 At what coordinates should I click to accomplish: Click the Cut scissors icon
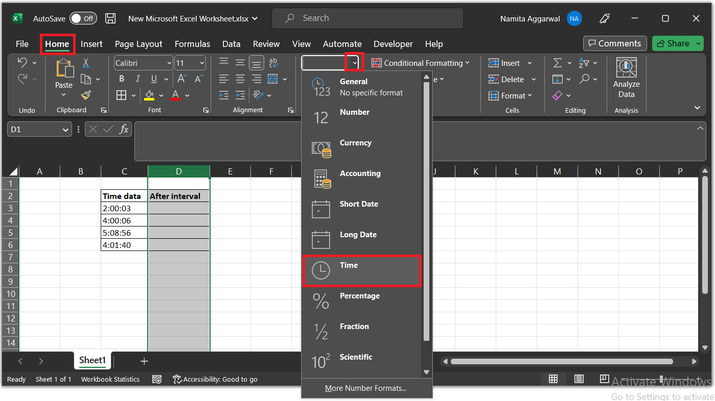tap(85, 63)
